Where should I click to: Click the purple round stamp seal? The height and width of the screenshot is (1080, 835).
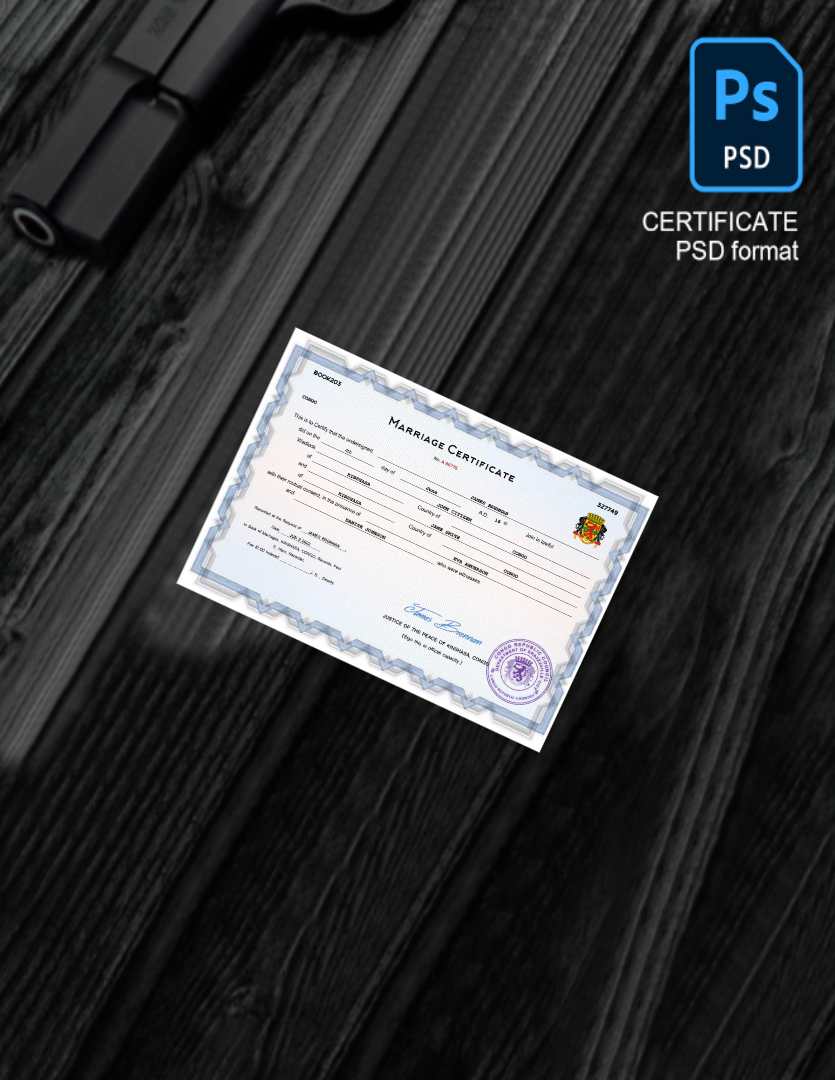520,672
